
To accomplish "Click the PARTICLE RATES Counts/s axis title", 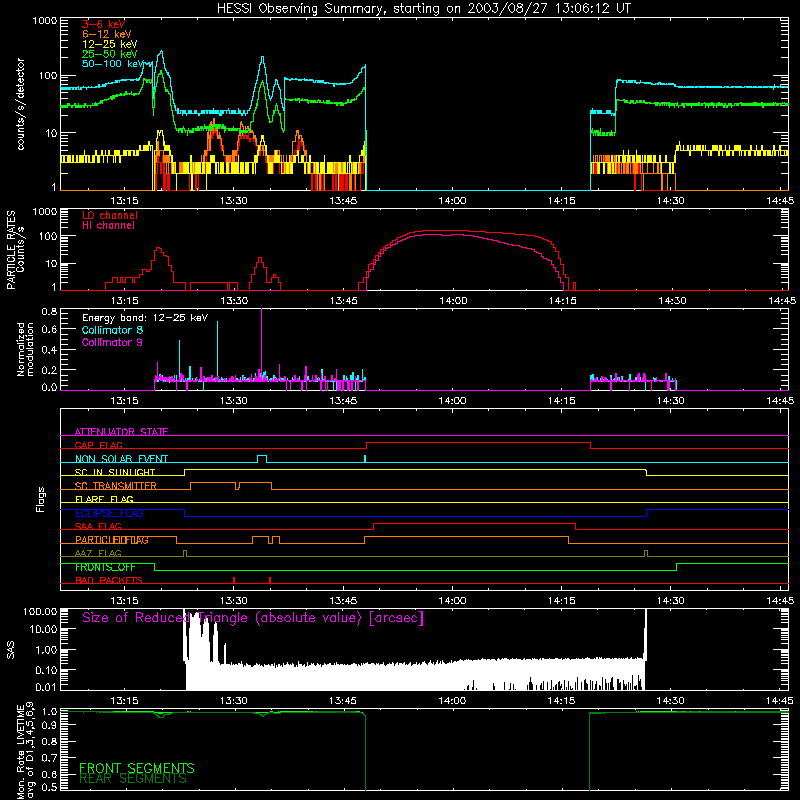I will (16, 250).
